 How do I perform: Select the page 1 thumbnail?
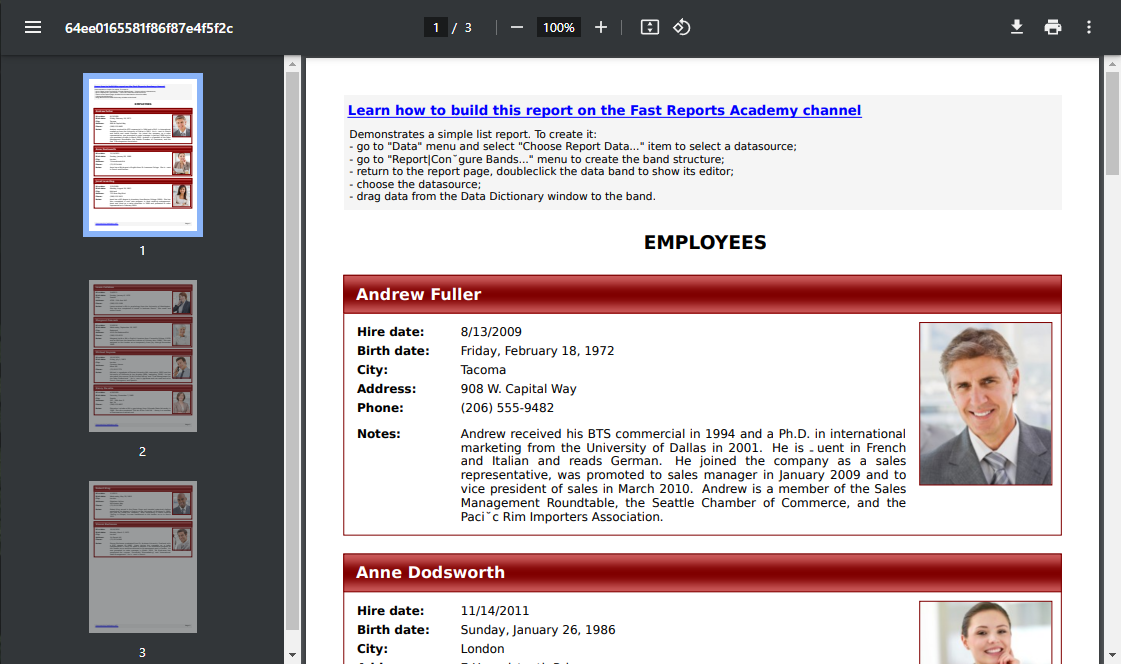(x=142, y=155)
